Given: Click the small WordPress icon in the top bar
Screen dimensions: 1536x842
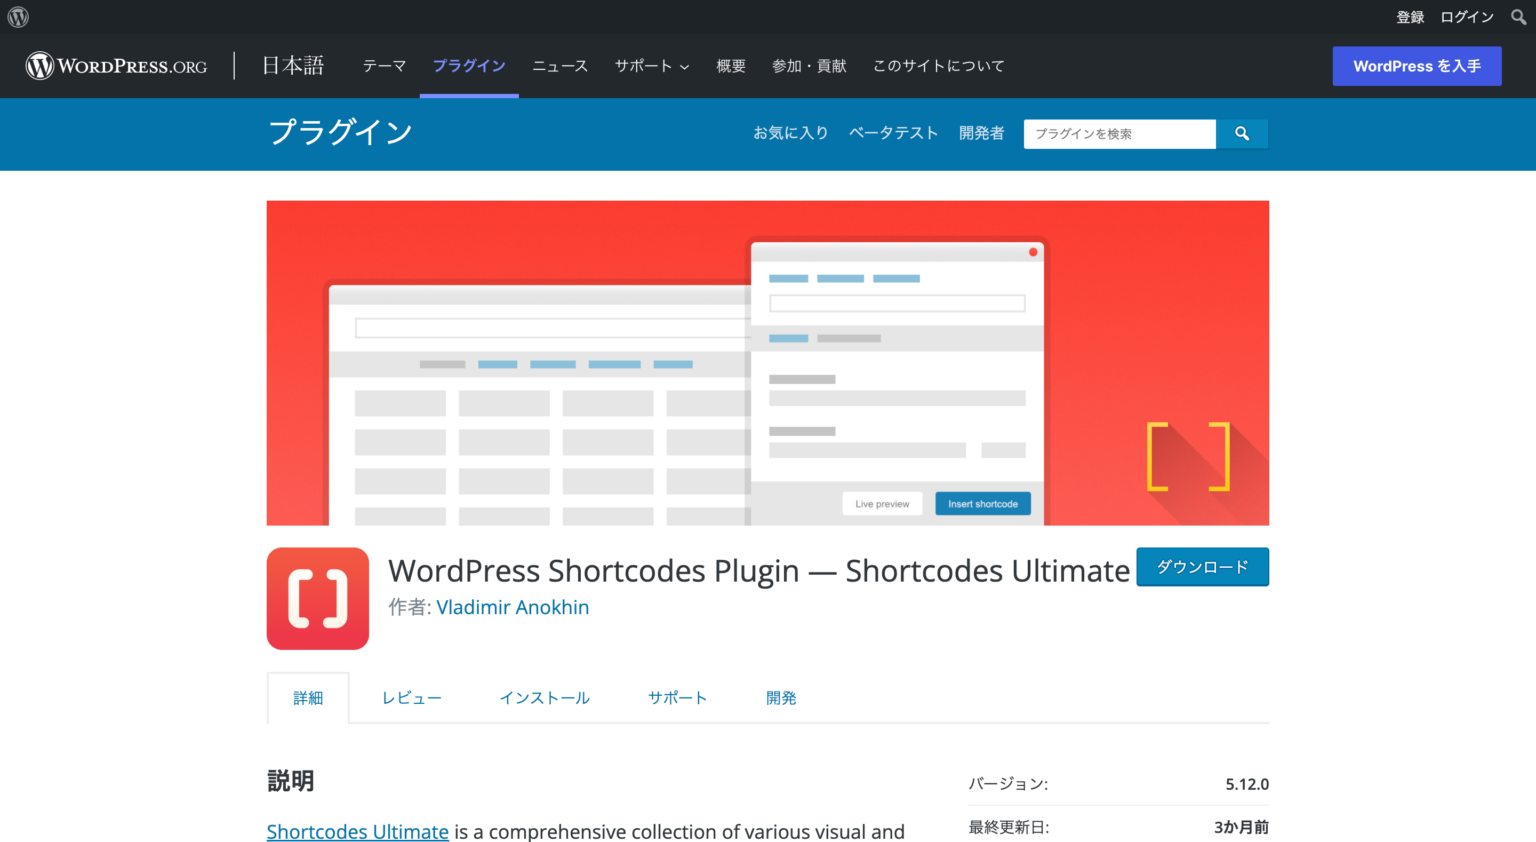Looking at the screenshot, I should [x=17, y=16].
